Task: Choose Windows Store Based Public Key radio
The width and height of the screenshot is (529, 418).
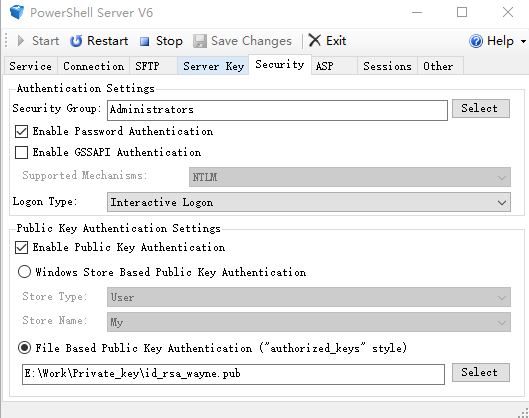Action: [24, 272]
